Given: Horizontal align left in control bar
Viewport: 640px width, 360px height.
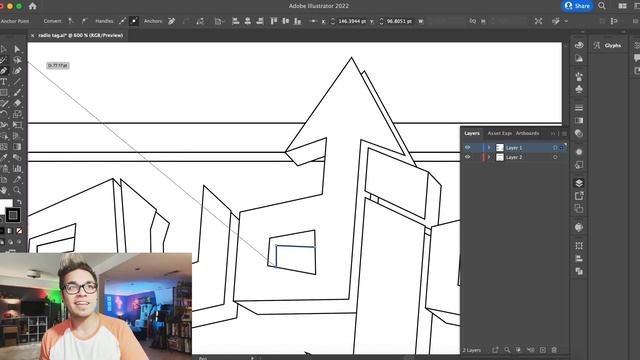Looking at the screenshot, I should (x=236, y=21).
